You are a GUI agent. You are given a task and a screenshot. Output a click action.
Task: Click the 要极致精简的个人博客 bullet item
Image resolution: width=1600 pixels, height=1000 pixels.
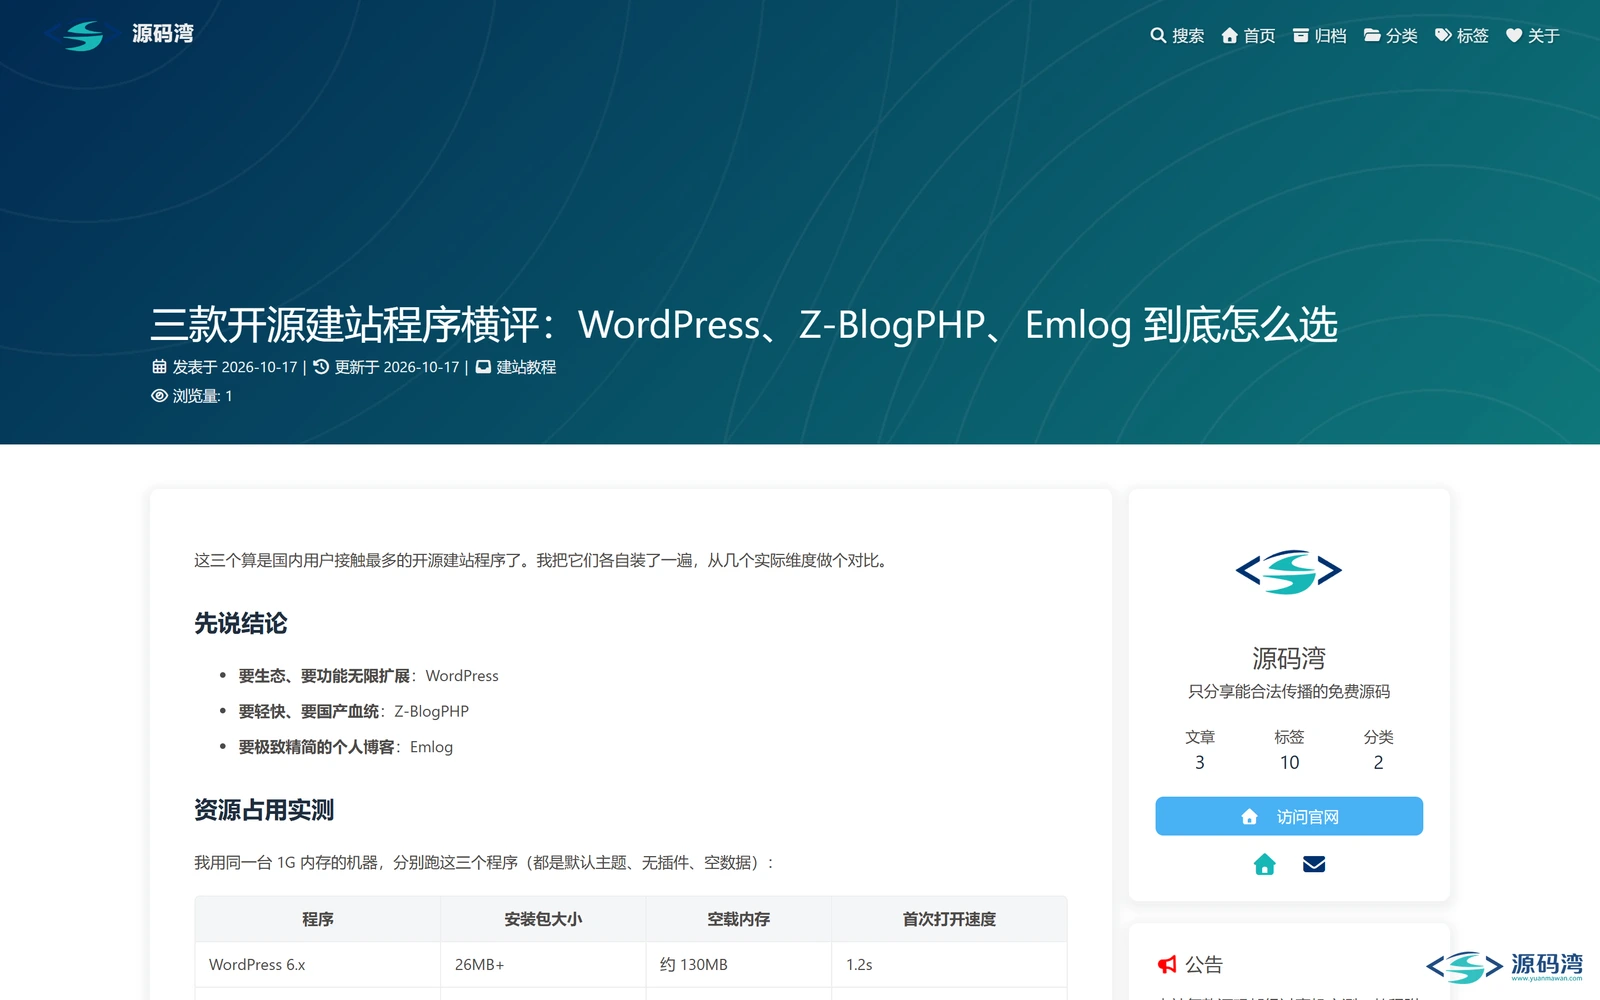(346, 747)
